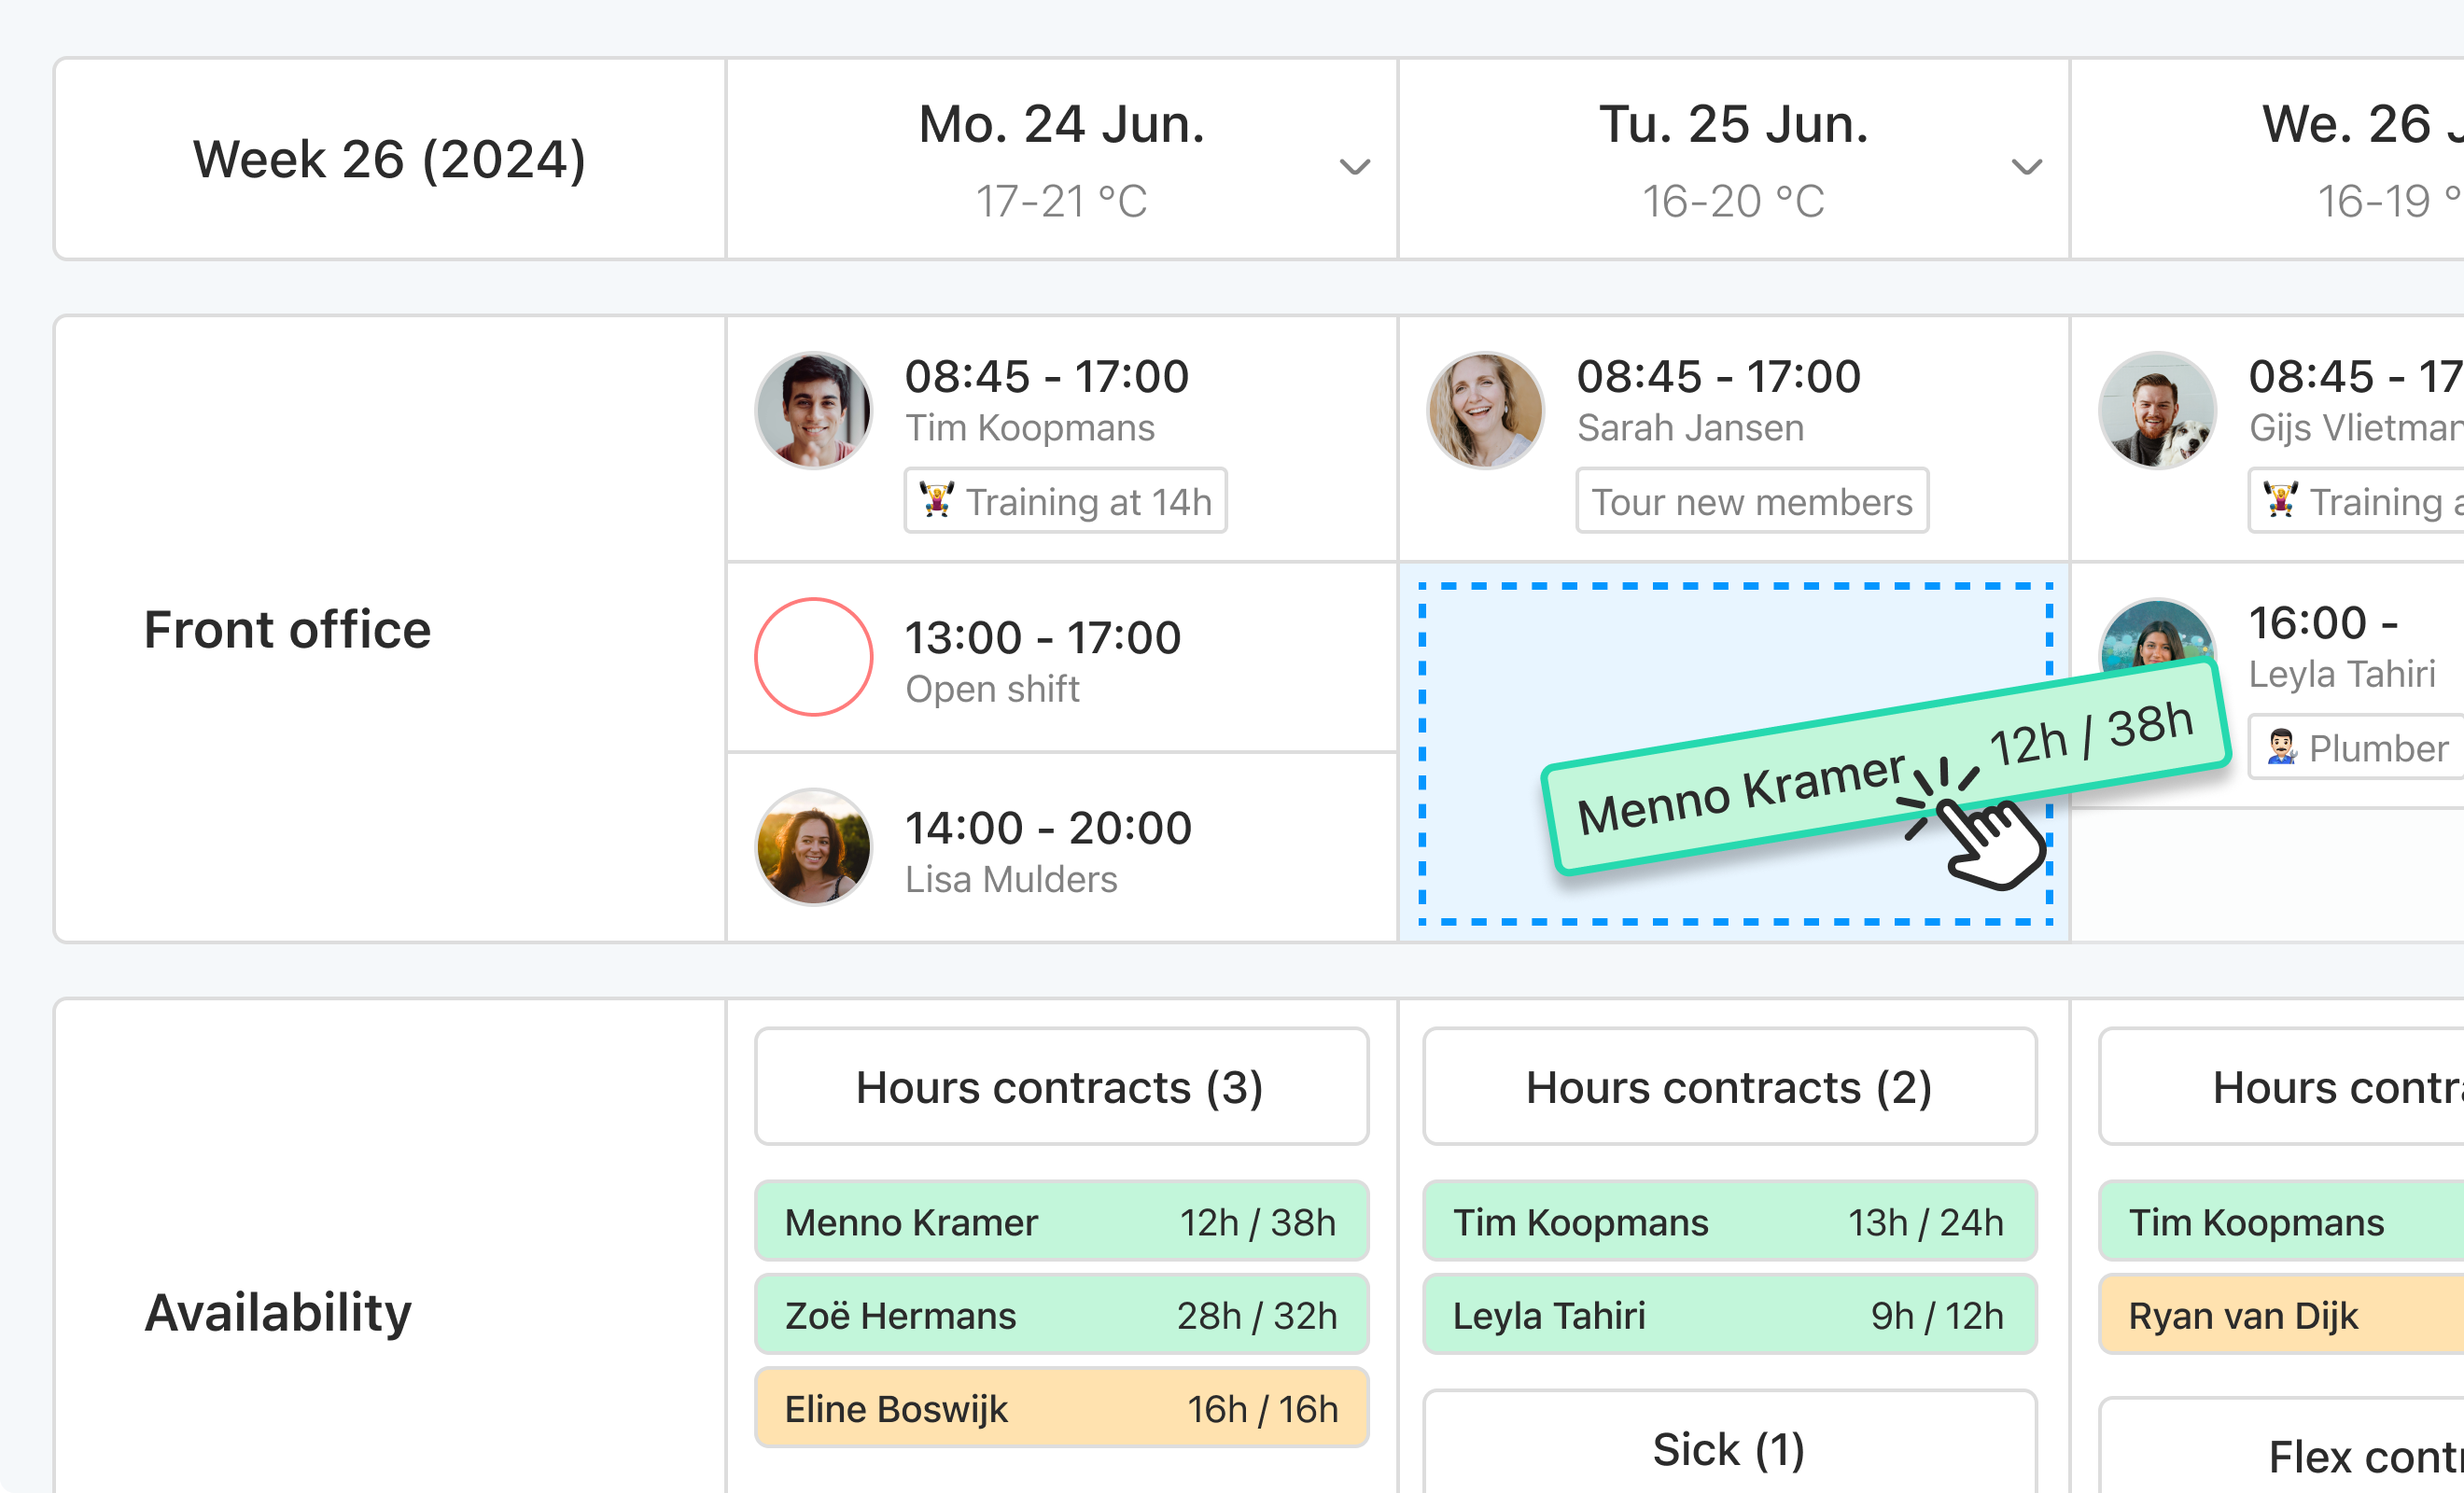The height and width of the screenshot is (1493, 2464).
Task: Click the weightlifter icon on Tim's training badge
Action: [937, 501]
